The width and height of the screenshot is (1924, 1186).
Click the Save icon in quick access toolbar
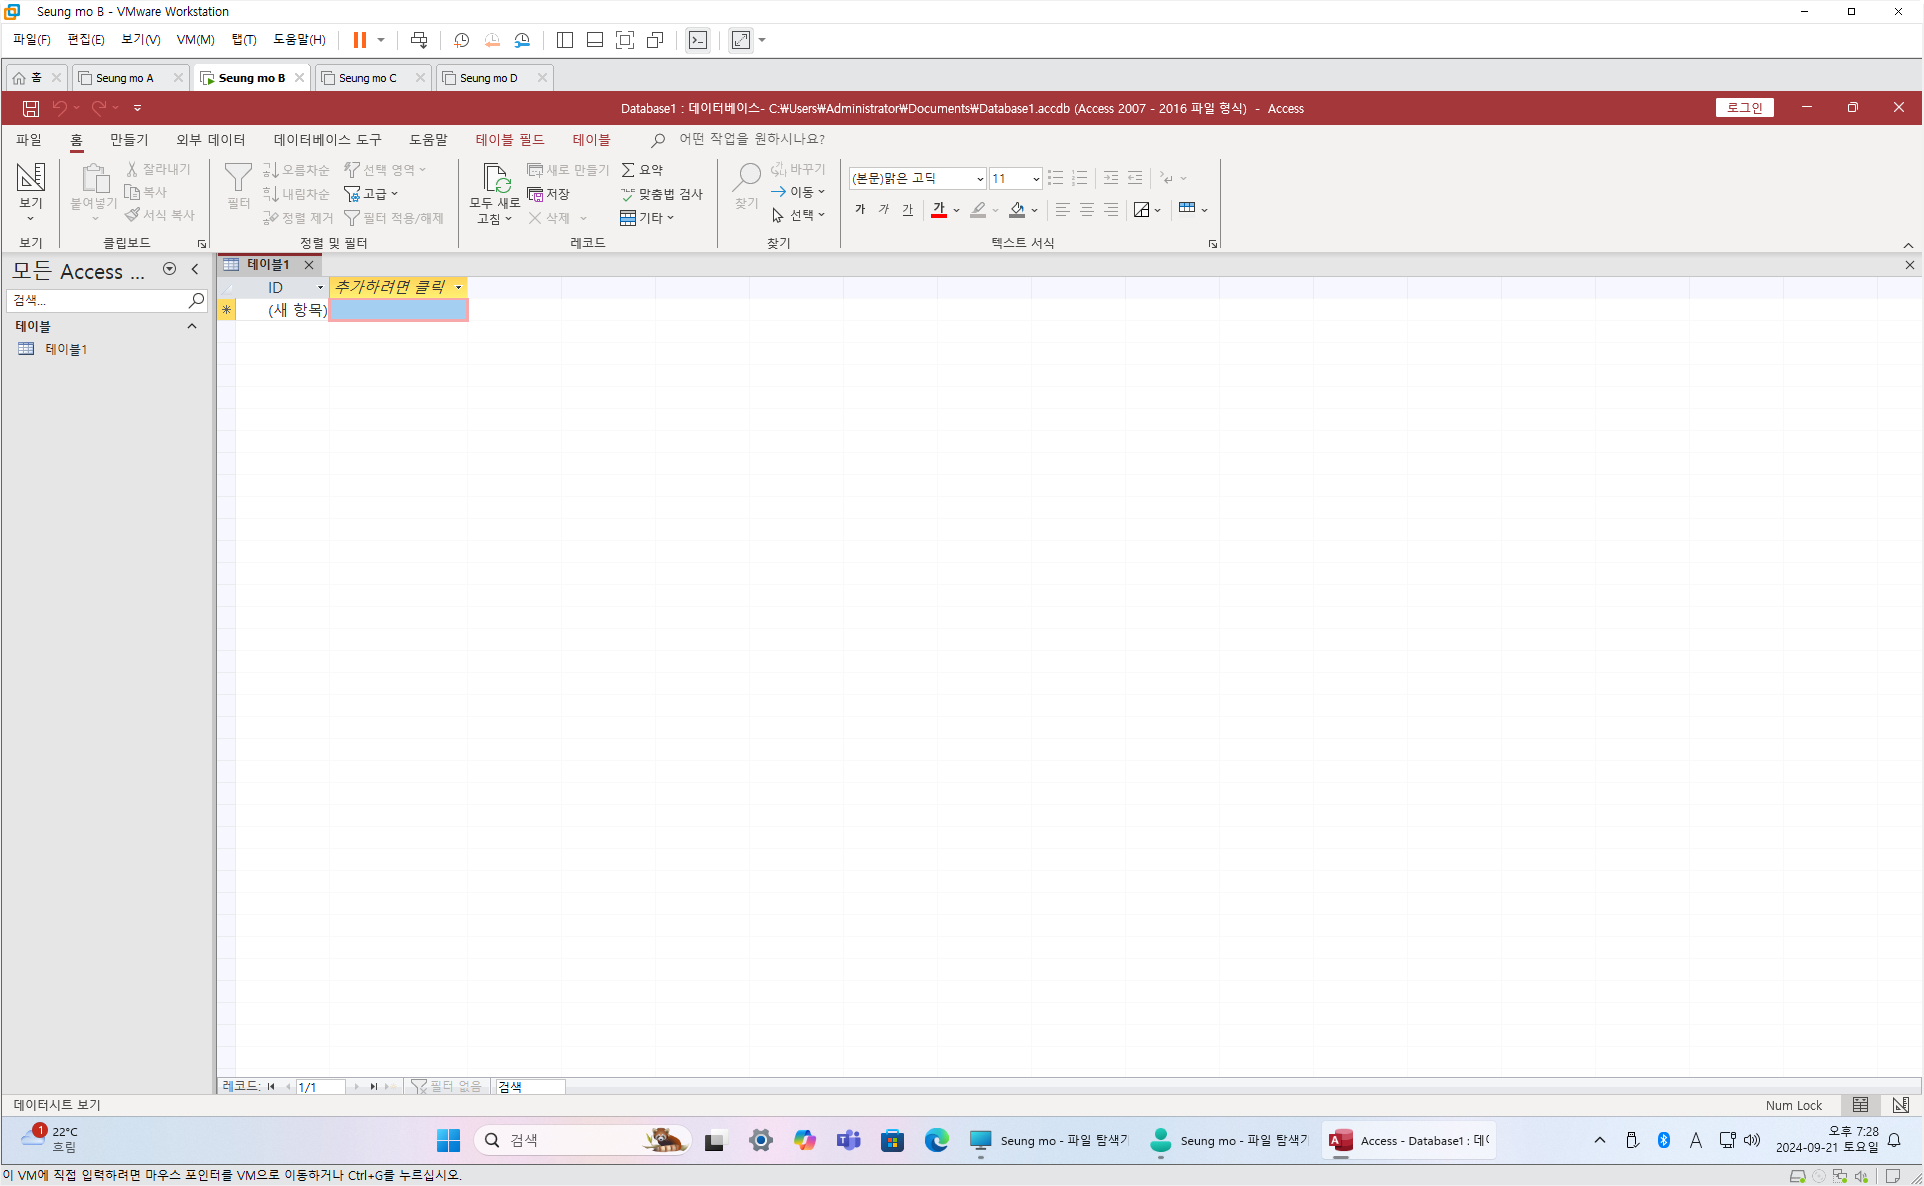click(31, 108)
